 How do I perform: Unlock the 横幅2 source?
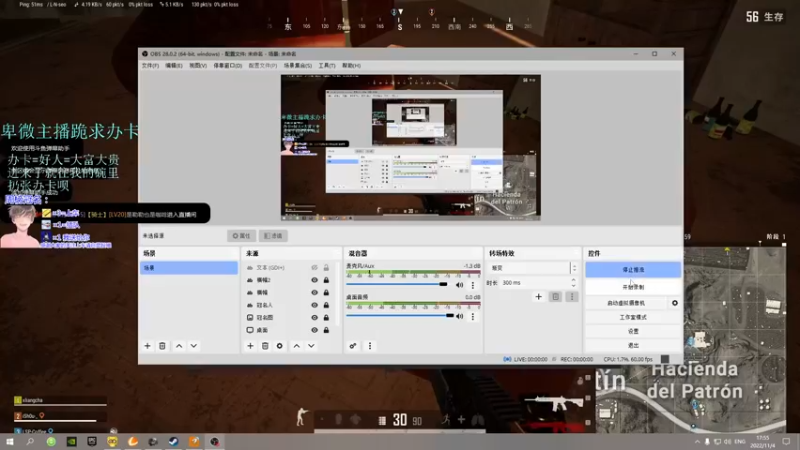pyautogui.click(x=326, y=280)
